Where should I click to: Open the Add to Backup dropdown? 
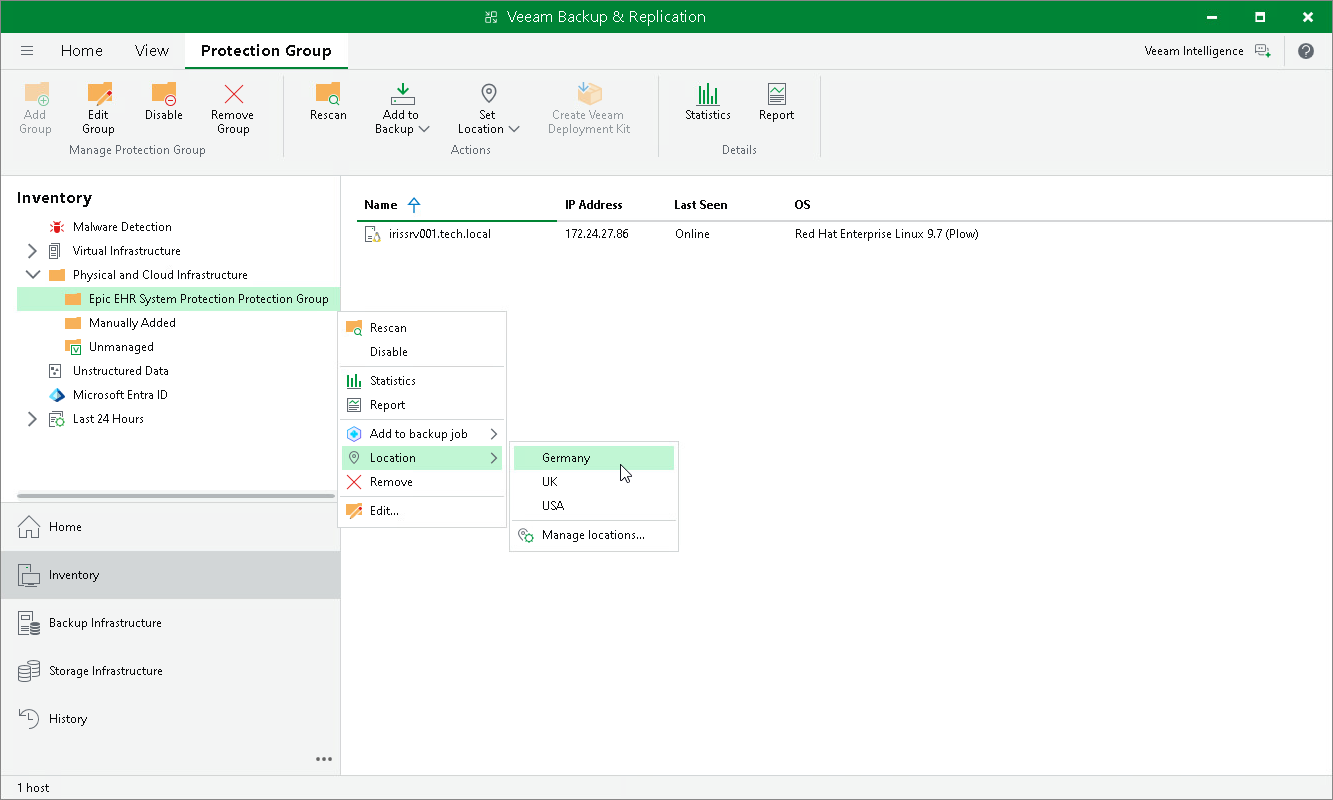(402, 108)
